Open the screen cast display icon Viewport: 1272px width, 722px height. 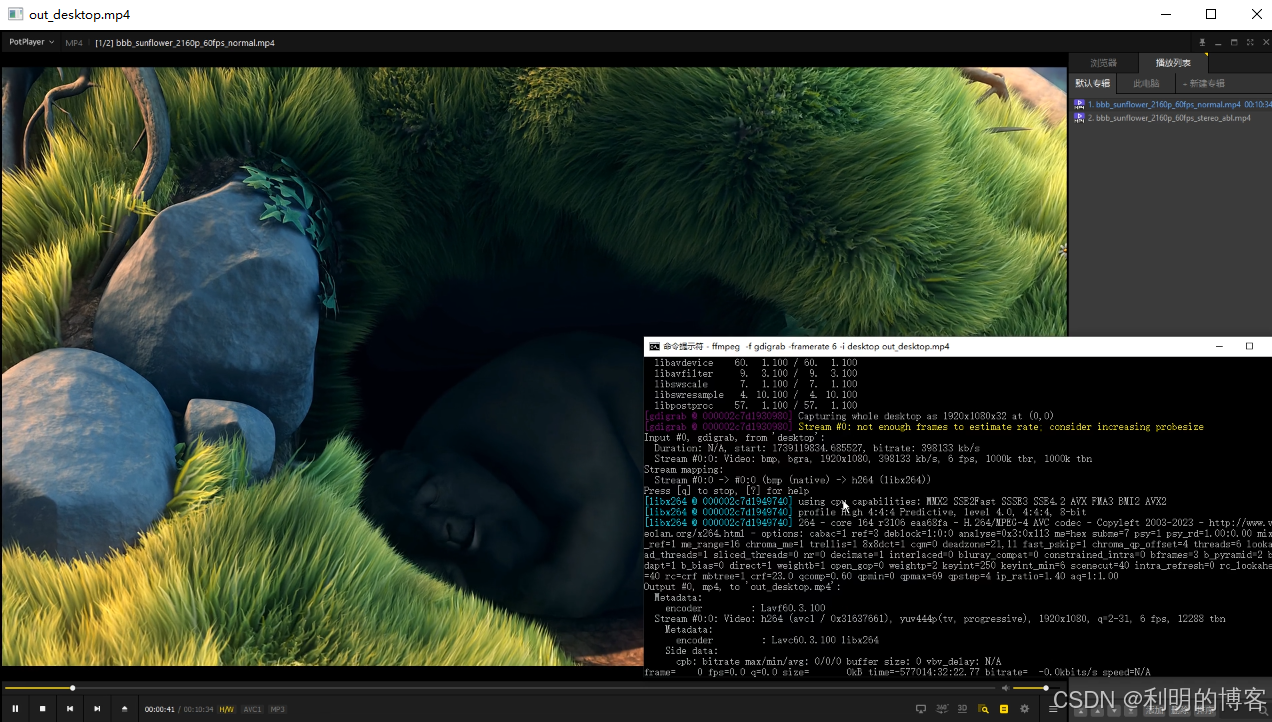click(x=921, y=709)
